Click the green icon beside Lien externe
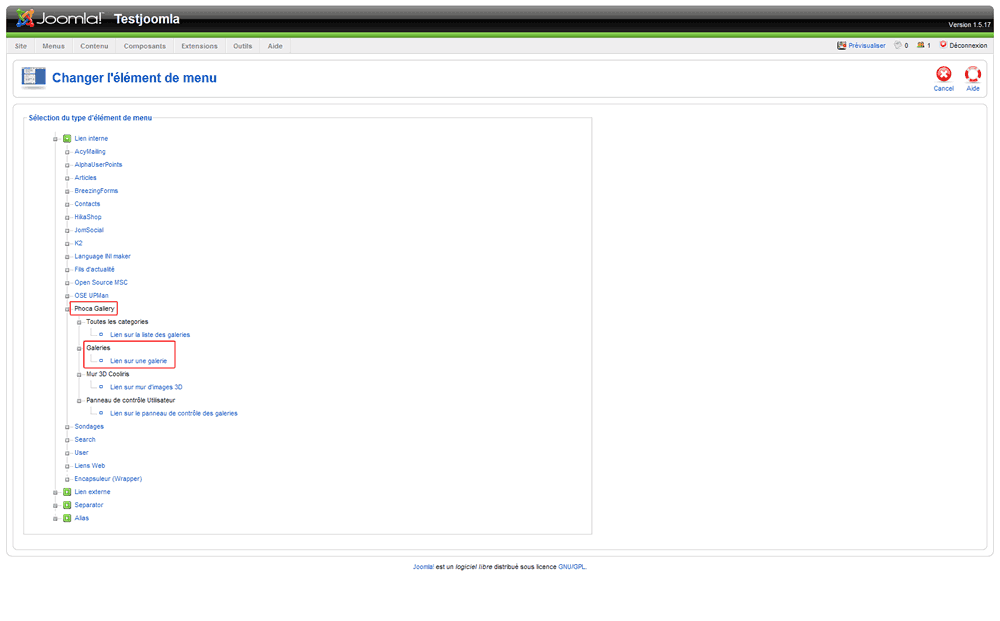The image size is (1000, 621). coord(67,492)
